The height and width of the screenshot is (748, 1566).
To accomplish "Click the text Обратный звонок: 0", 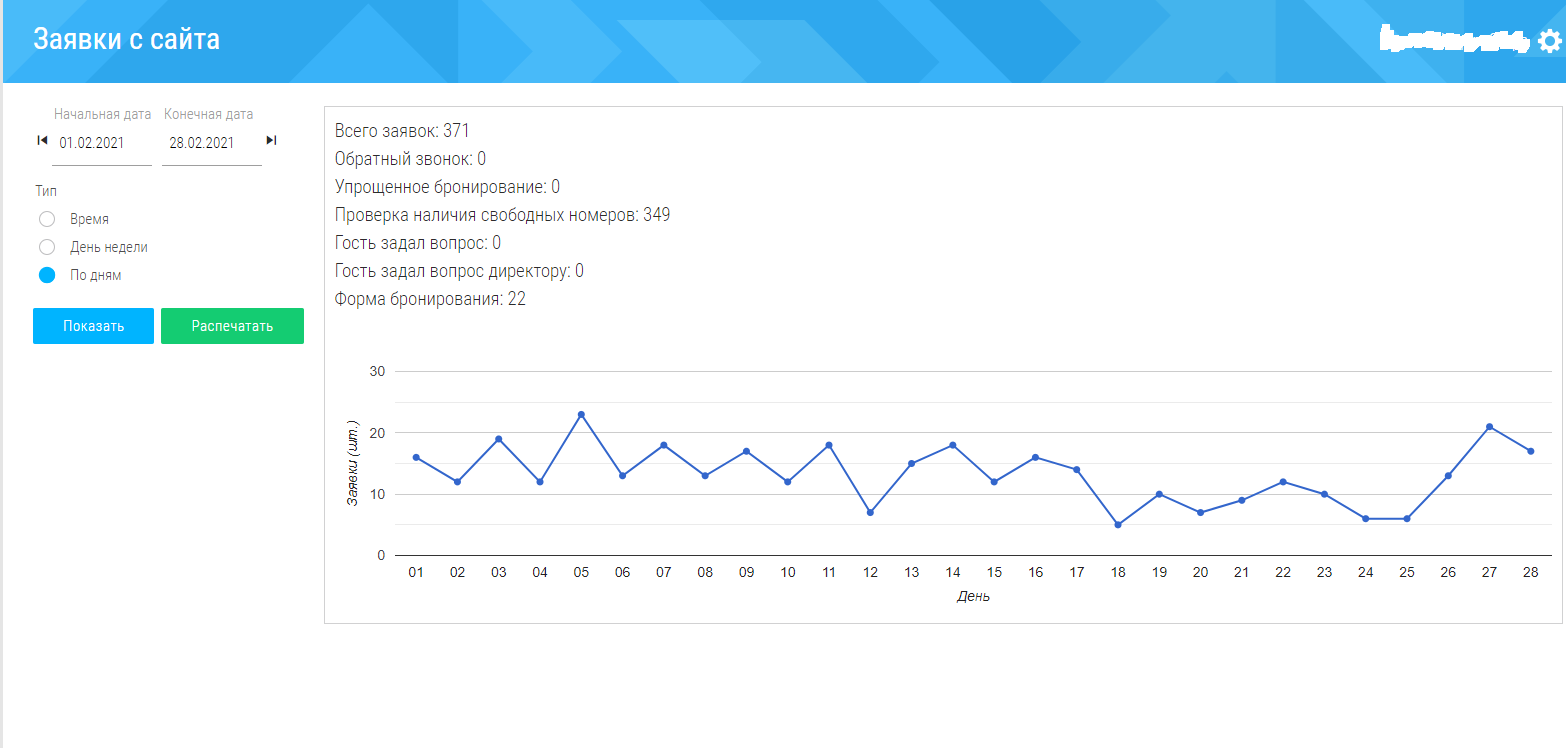I will [x=410, y=159].
